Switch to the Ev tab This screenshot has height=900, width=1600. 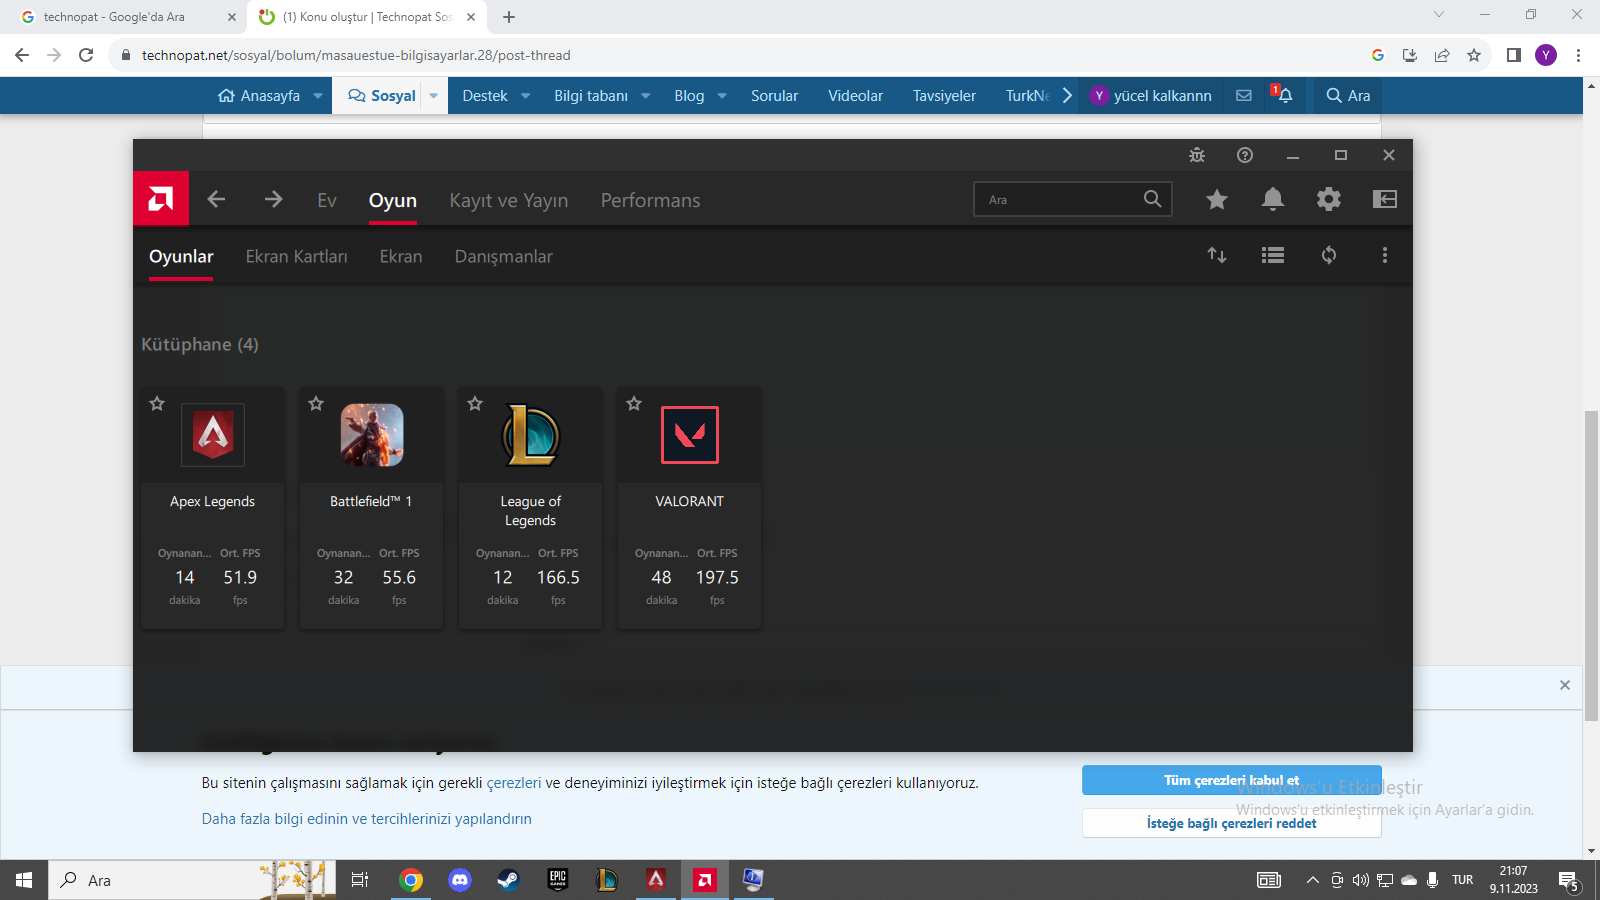(327, 200)
